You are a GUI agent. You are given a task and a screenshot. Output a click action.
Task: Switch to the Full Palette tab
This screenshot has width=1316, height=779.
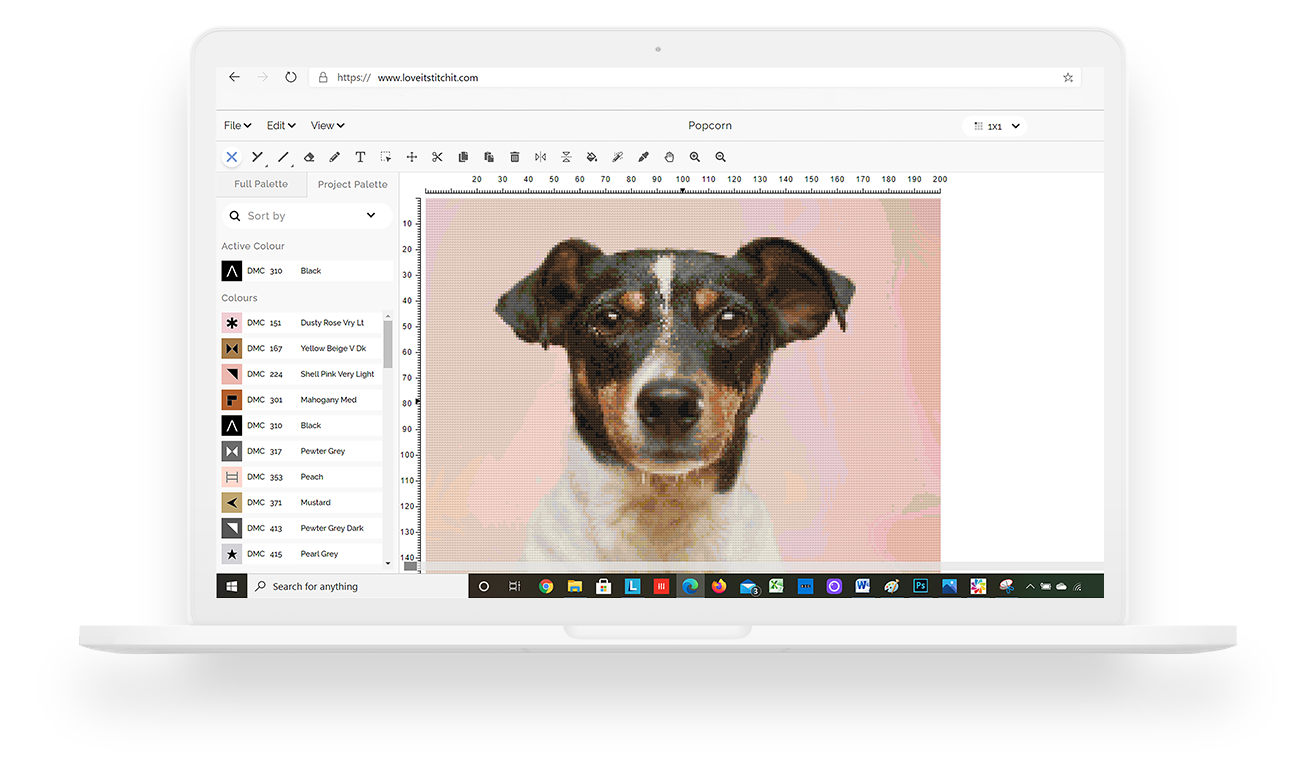tap(261, 184)
